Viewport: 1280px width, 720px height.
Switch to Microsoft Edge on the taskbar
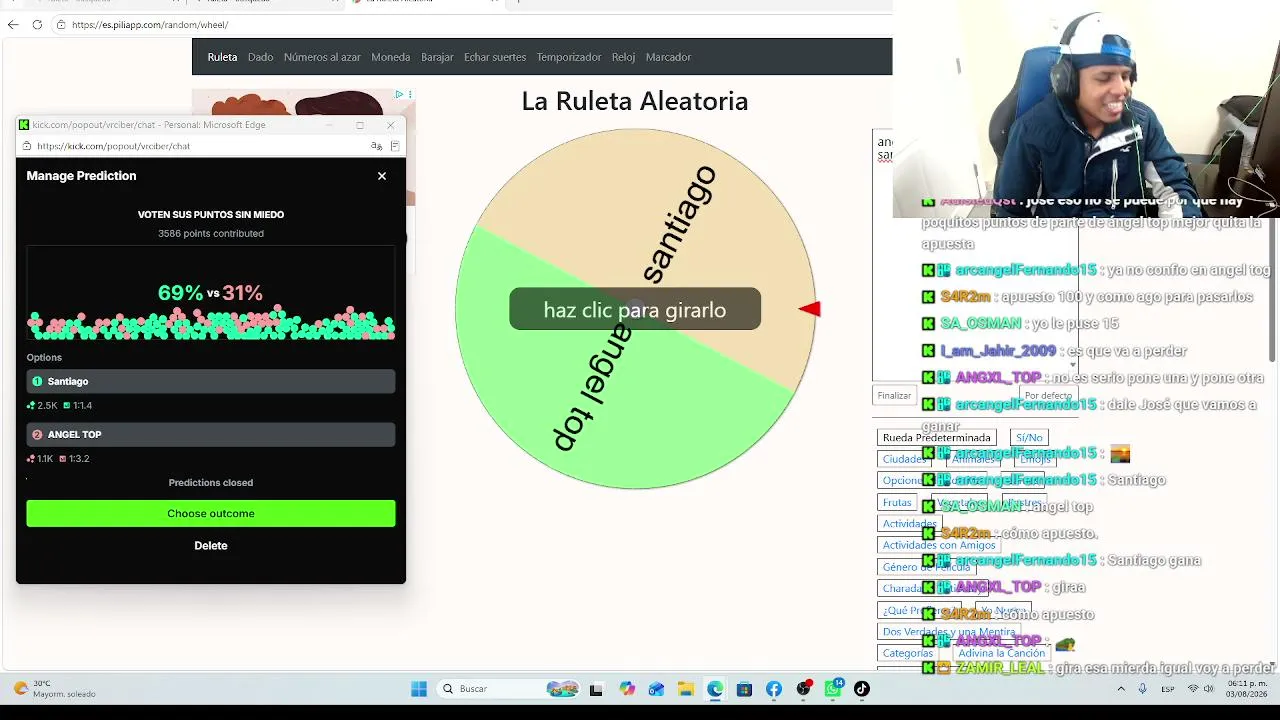coord(715,689)
